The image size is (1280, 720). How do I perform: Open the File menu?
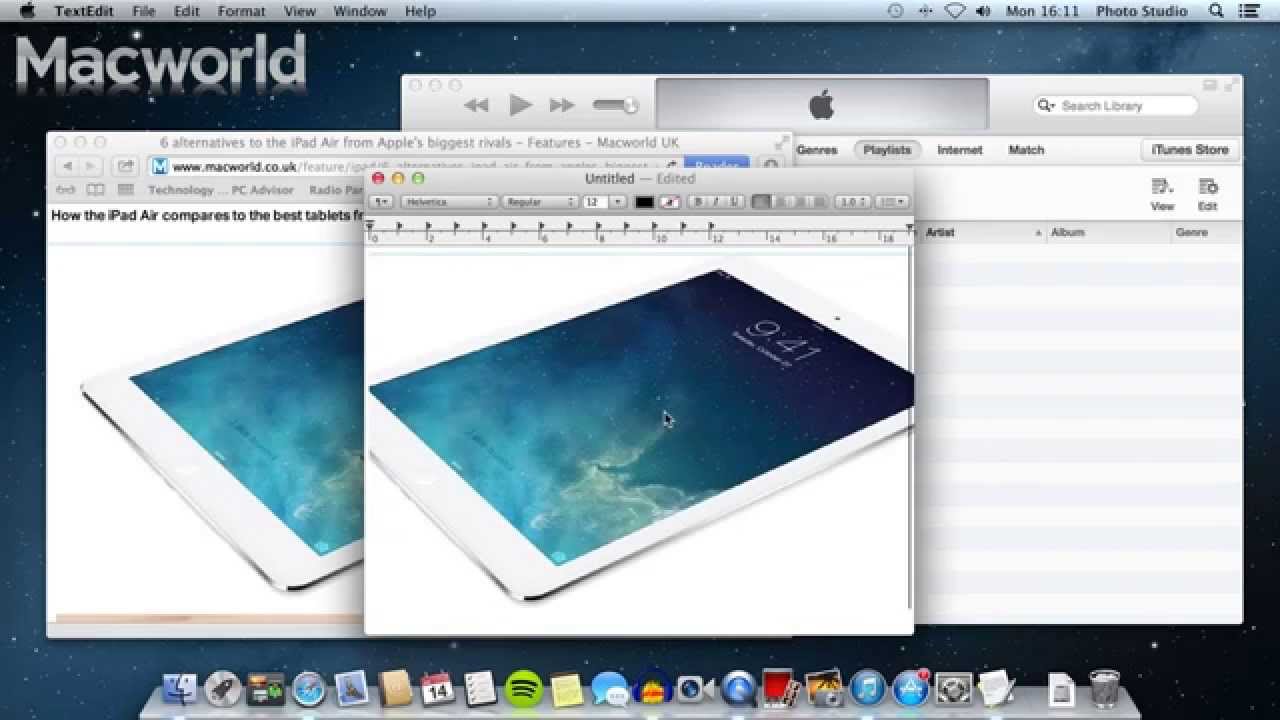pyautogui.click(x=144, y=11)
